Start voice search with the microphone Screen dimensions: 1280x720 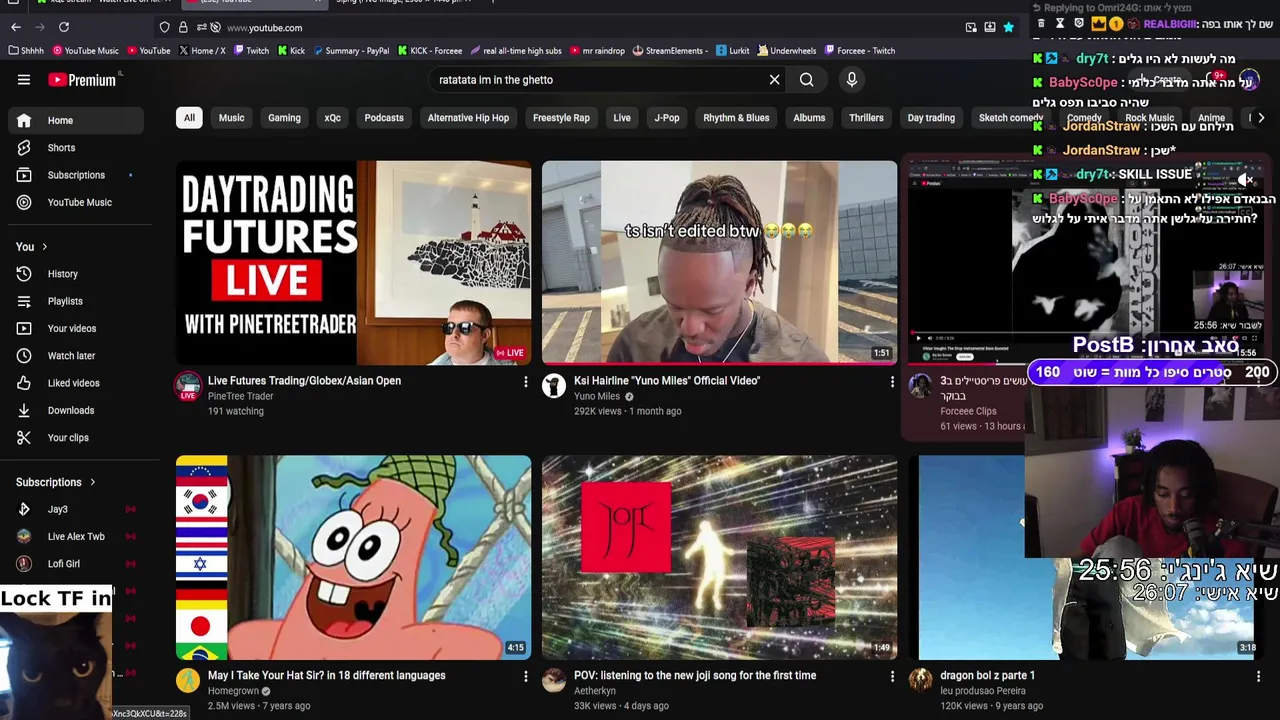pos(852,80)
